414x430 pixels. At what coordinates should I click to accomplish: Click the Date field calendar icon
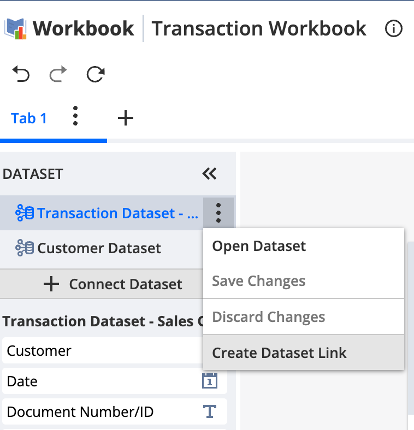210,381
